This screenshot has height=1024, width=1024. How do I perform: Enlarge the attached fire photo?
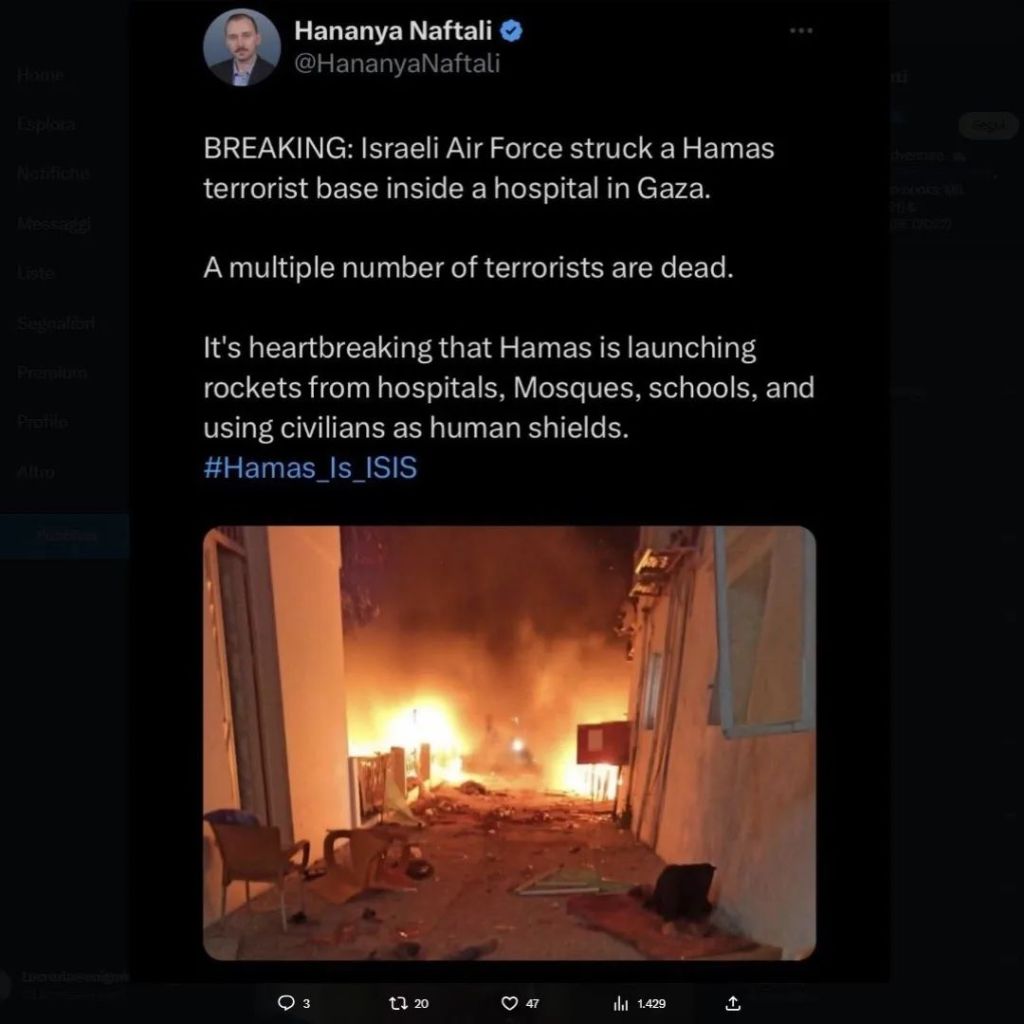pos(509,743)
